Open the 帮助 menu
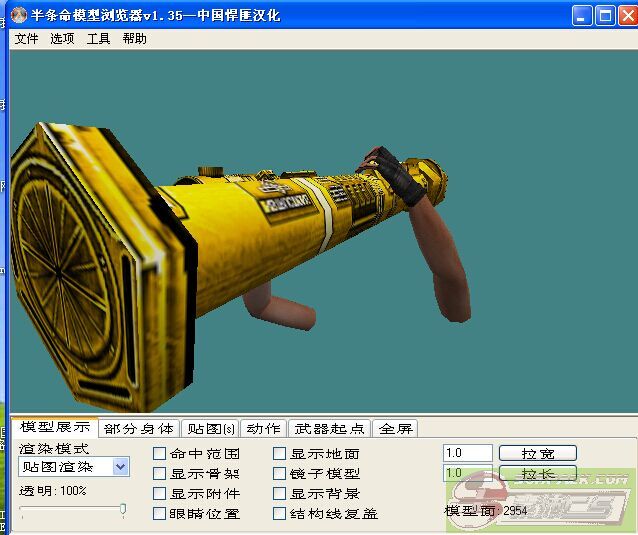Screen dimensions: 638x535 point(134,39)
